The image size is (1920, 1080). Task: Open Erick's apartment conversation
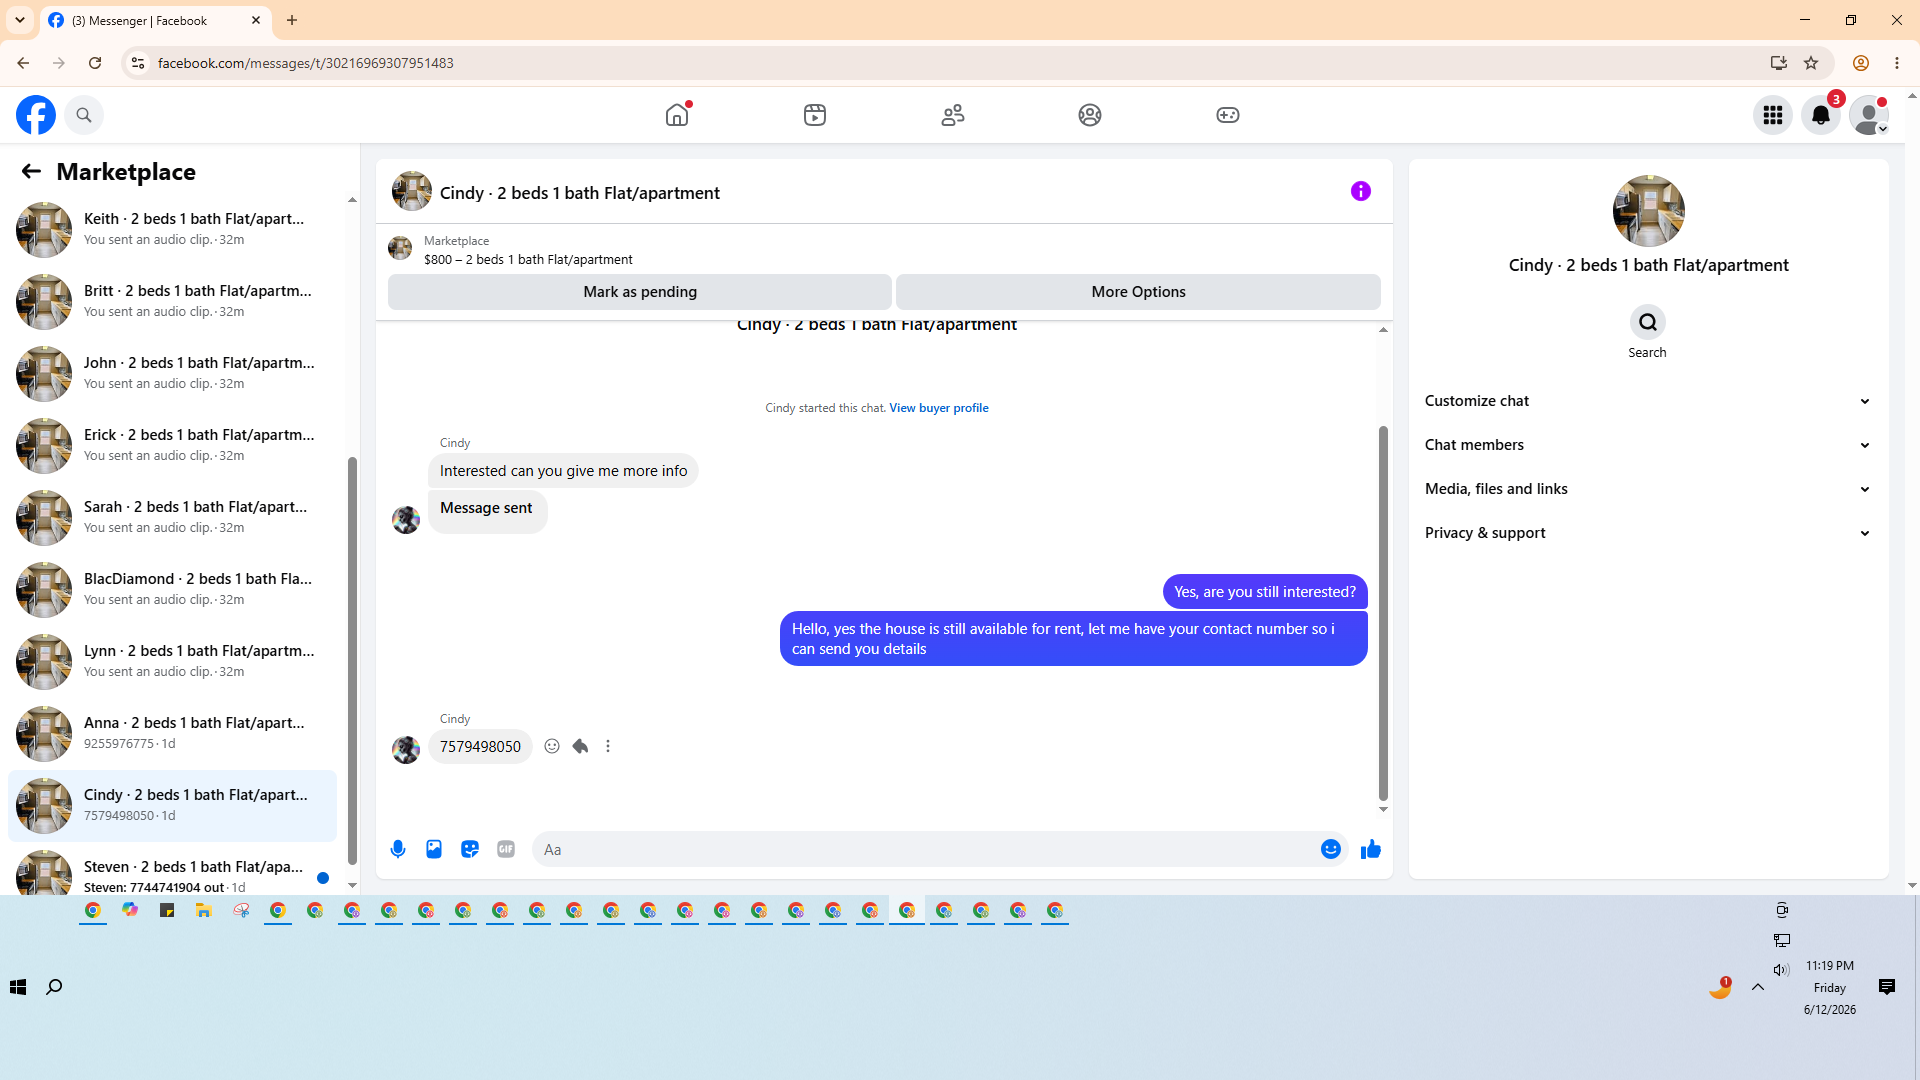172,446
